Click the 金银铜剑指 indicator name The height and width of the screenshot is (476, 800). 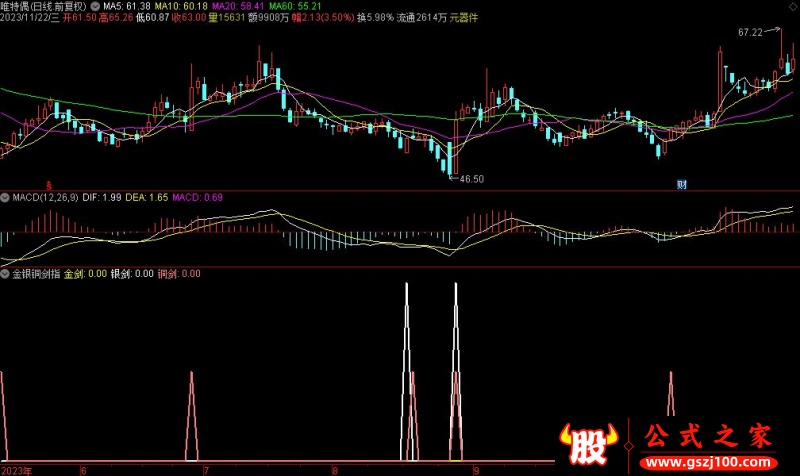36,274
